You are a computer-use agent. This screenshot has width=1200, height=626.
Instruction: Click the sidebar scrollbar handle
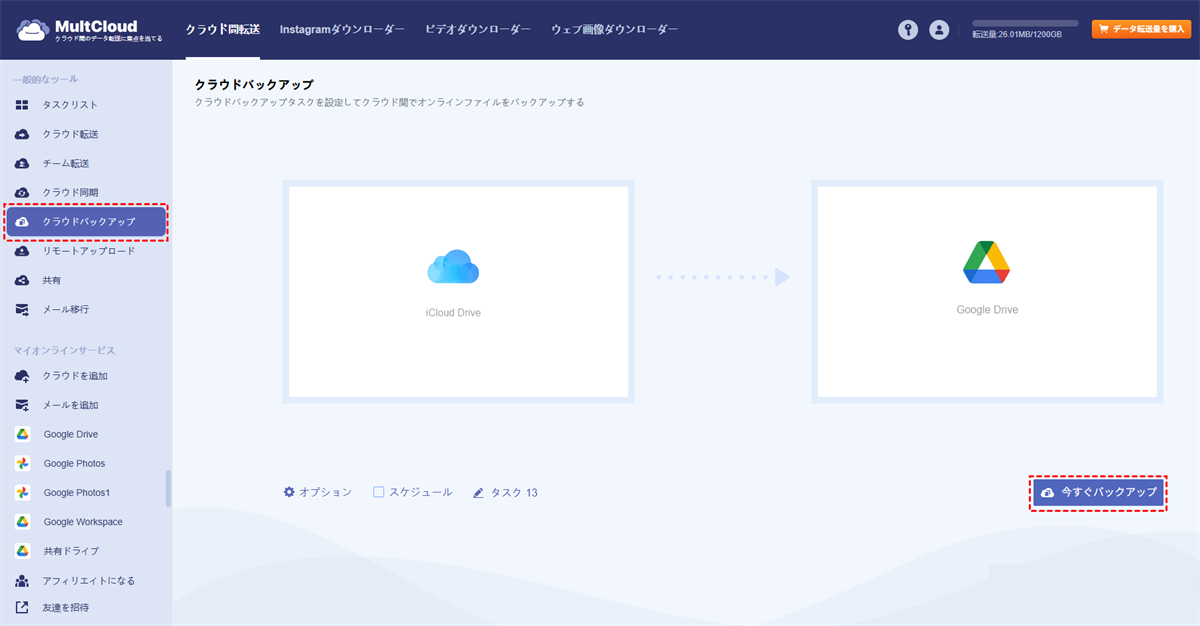pos(168,488)
